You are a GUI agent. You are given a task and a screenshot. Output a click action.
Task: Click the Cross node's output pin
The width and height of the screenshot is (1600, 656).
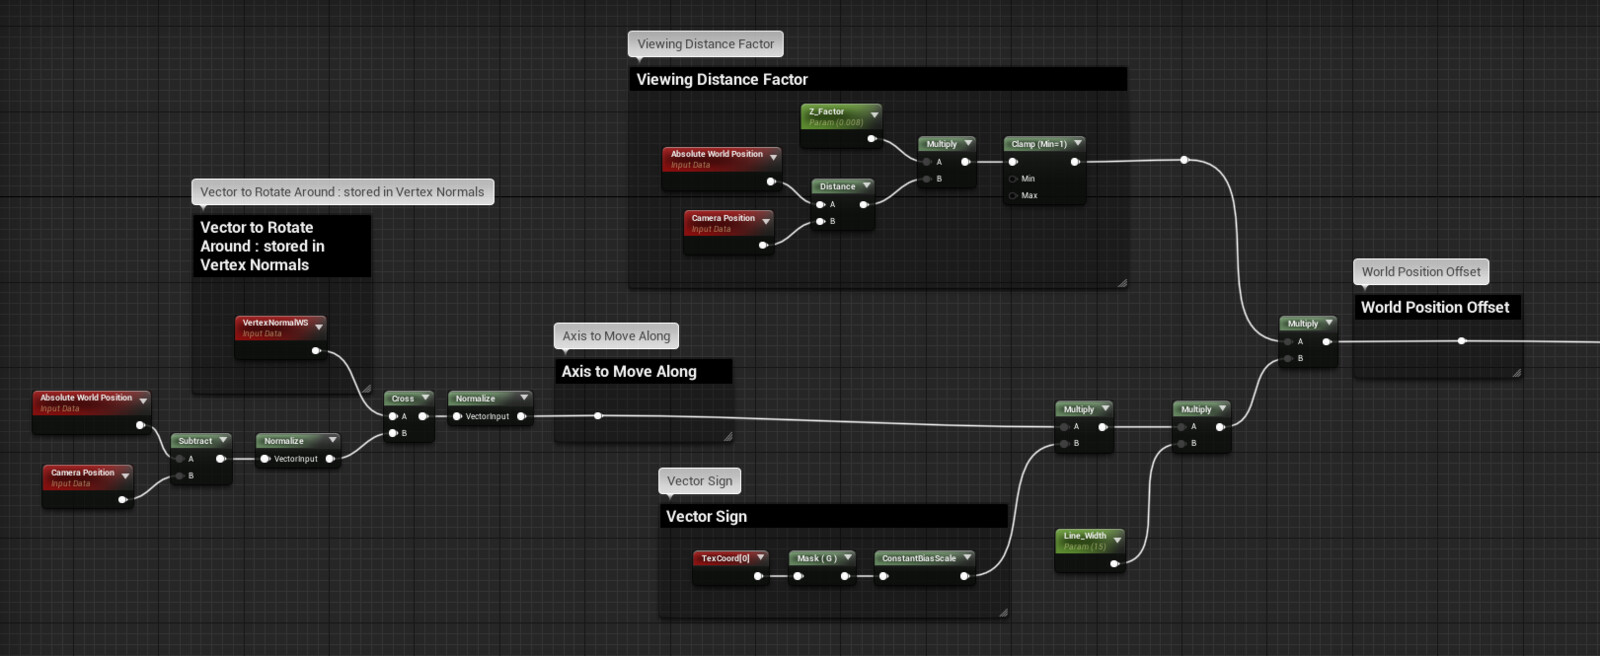[x=423, y=416]
